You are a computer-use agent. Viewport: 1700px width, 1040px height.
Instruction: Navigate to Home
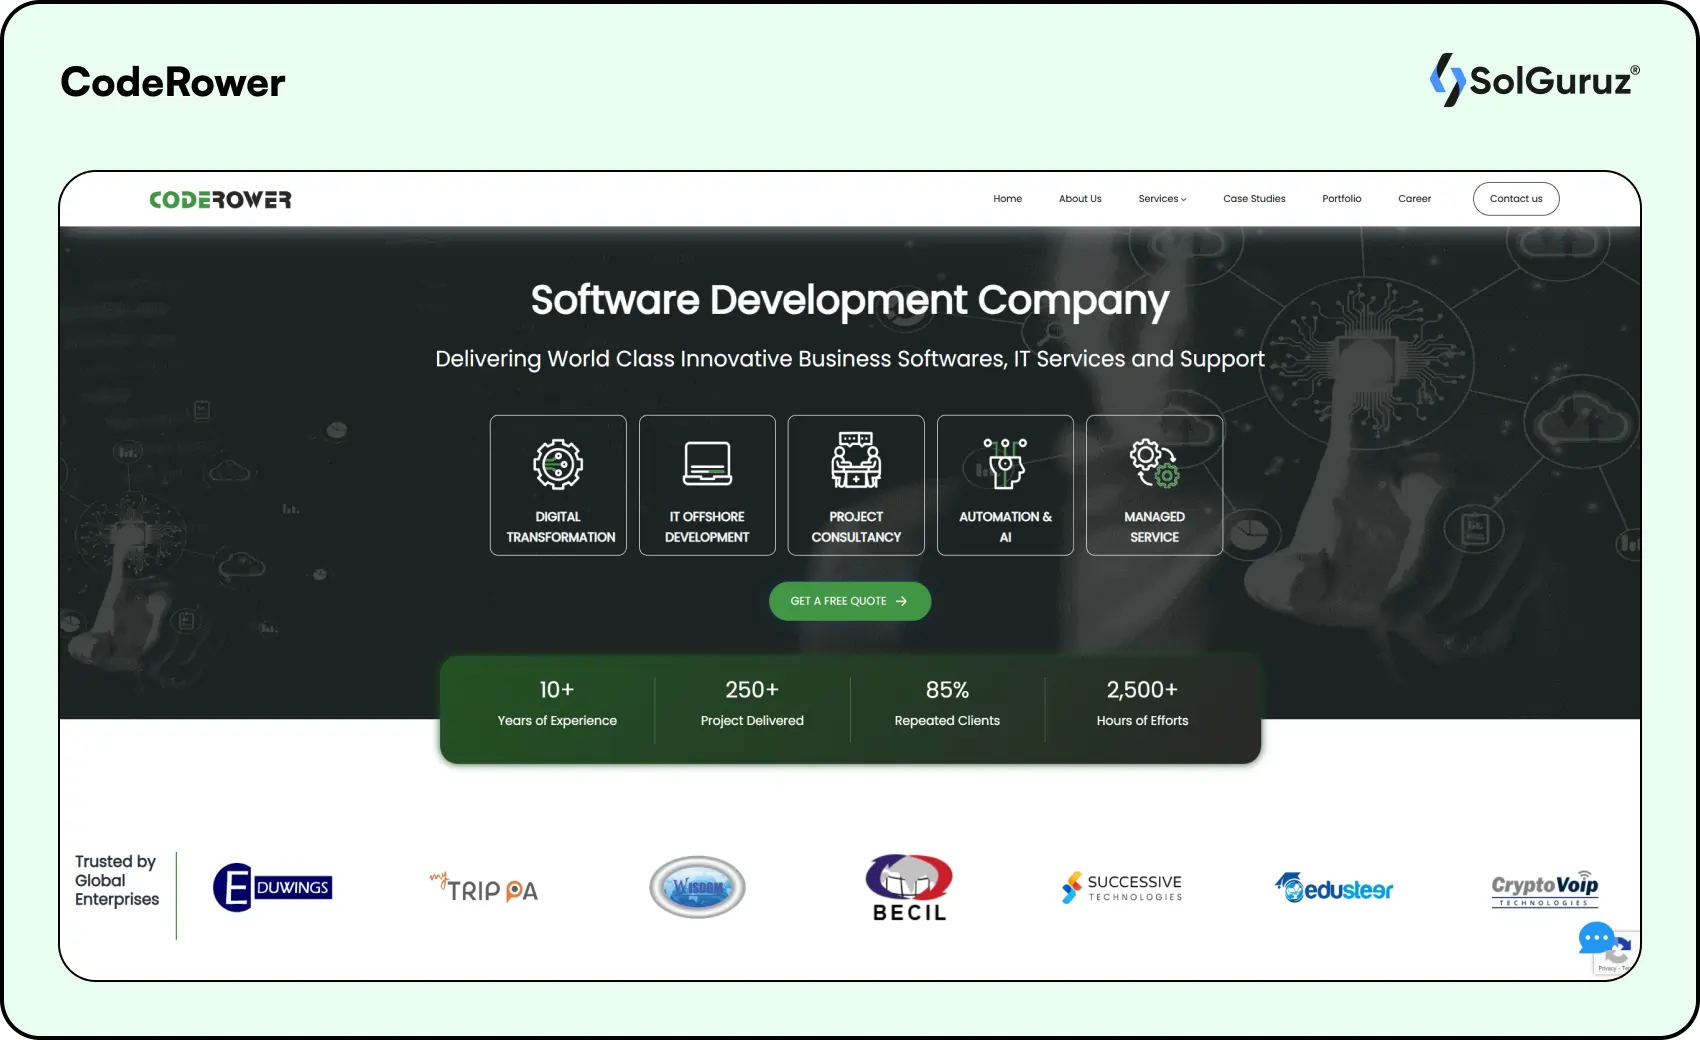[1007, 198]
